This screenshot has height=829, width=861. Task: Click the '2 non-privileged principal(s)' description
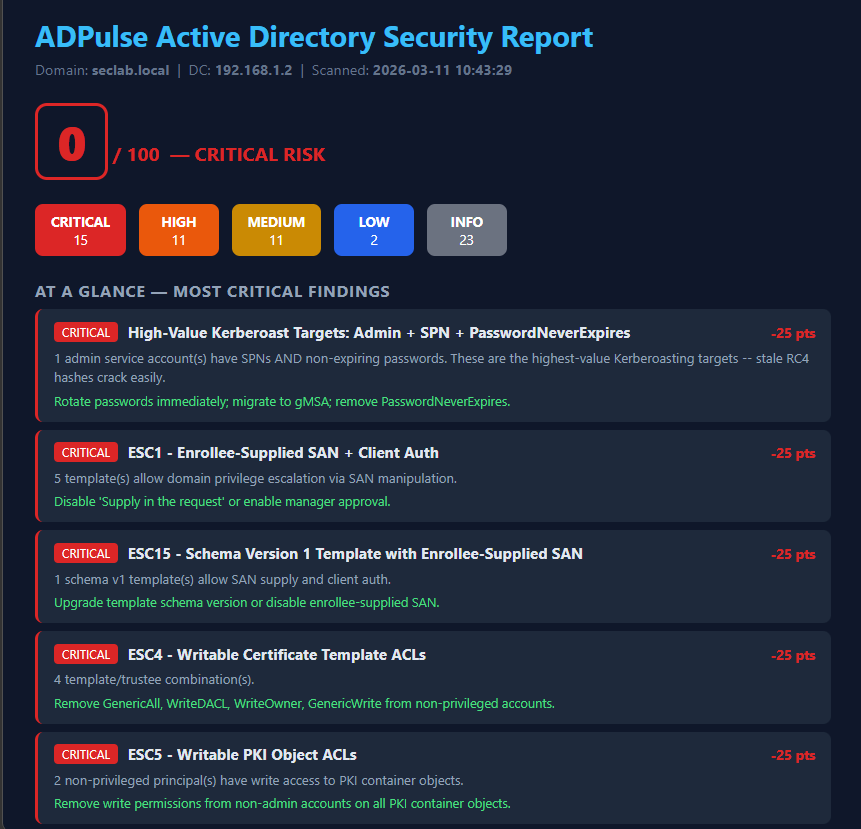[259, 781]
